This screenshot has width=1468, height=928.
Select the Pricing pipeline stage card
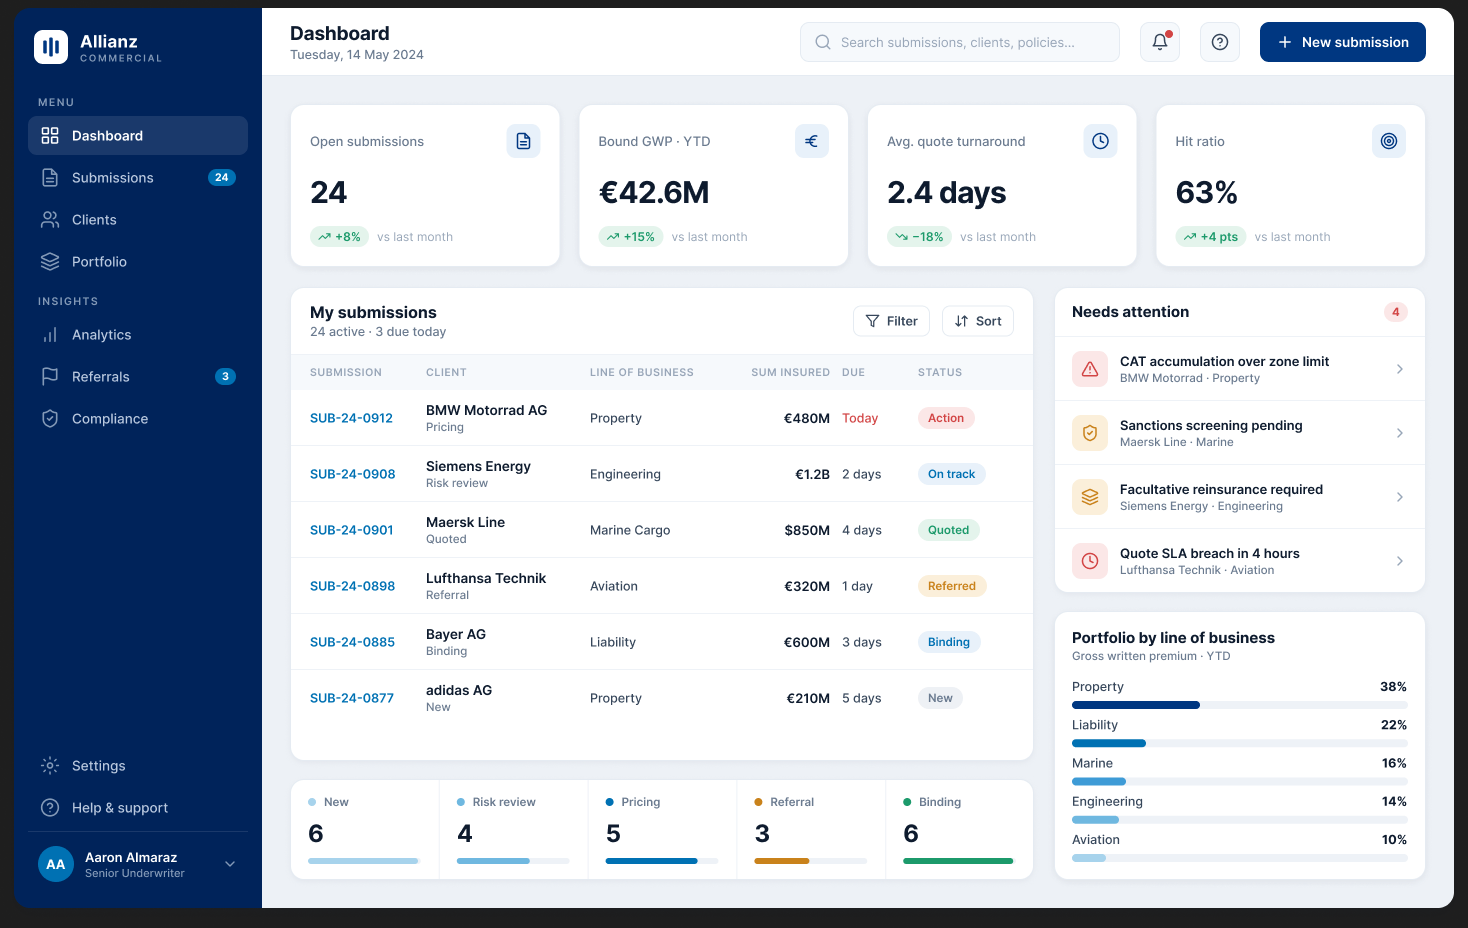(662, 830)
